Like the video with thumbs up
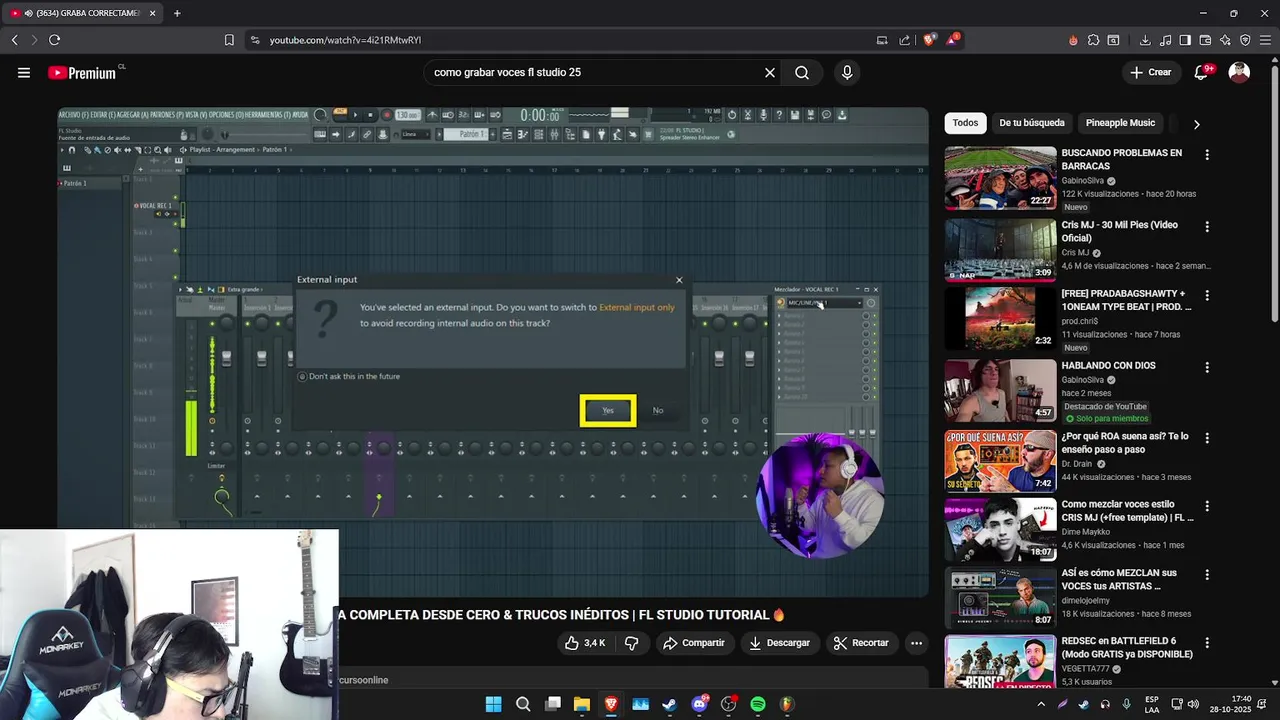 (584, 643)
